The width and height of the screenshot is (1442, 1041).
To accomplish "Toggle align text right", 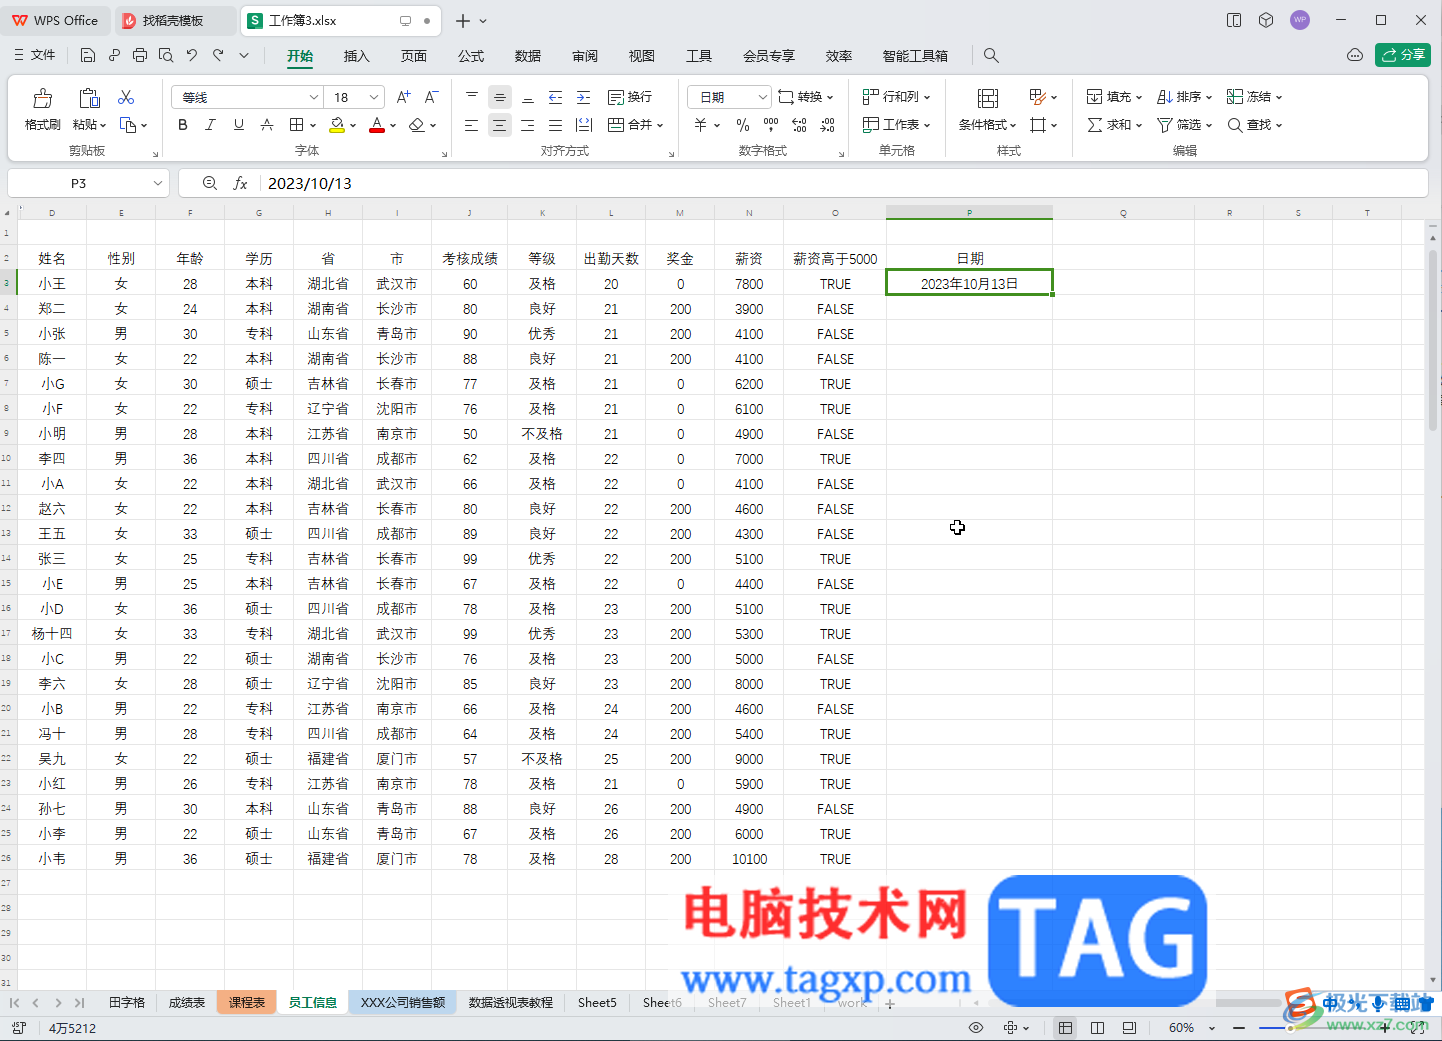I will (x=528, y=125).
